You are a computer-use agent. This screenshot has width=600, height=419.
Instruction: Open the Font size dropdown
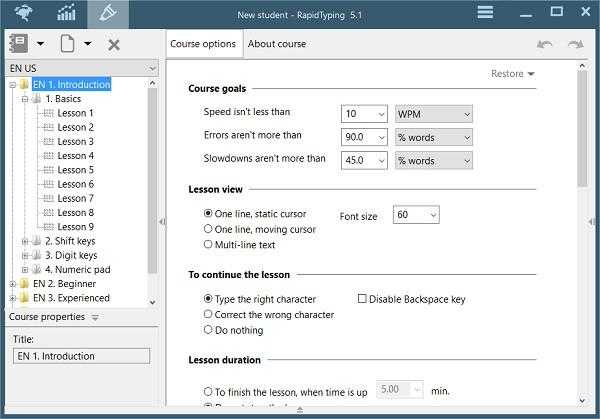pyautogui.click(x=416, y=215)
